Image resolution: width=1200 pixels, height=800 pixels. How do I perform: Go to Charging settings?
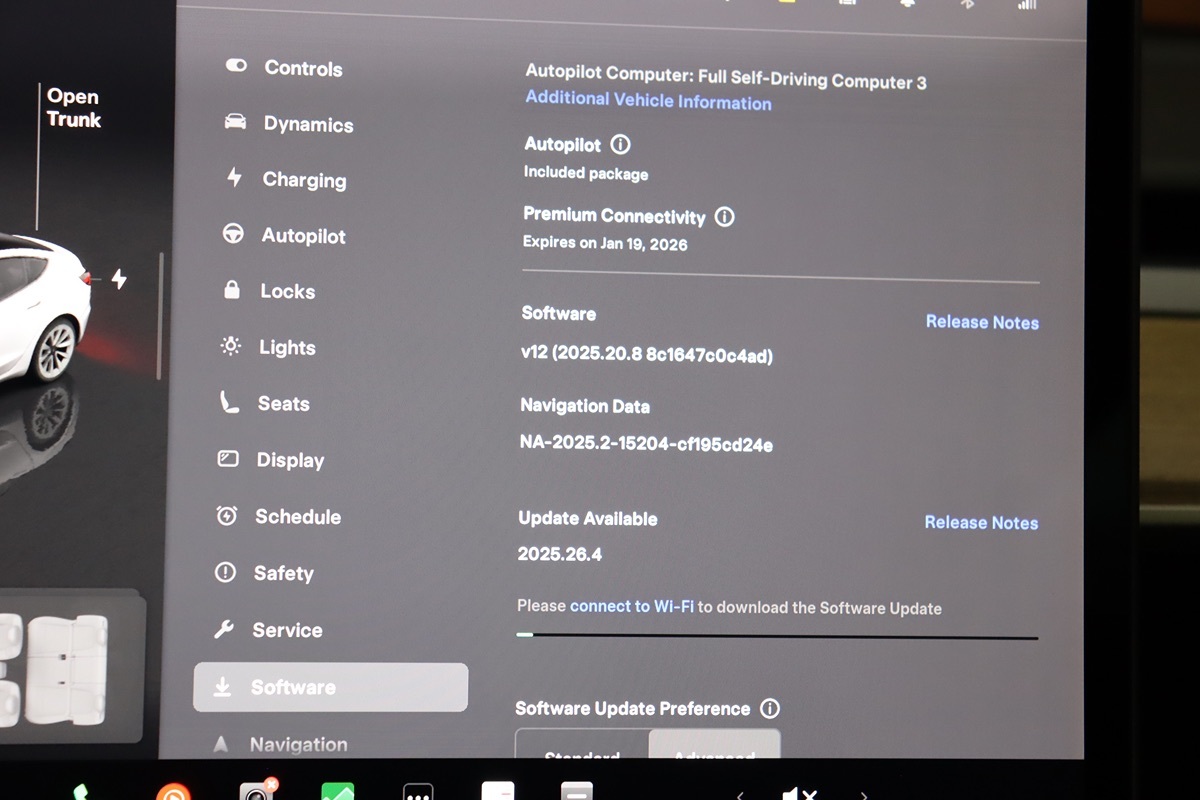(303, 180)
